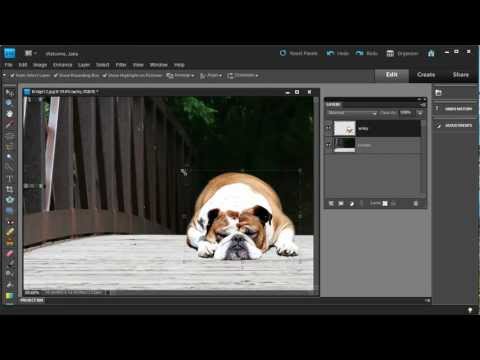Expand the Adjustments panel

[x=455, y=125]
